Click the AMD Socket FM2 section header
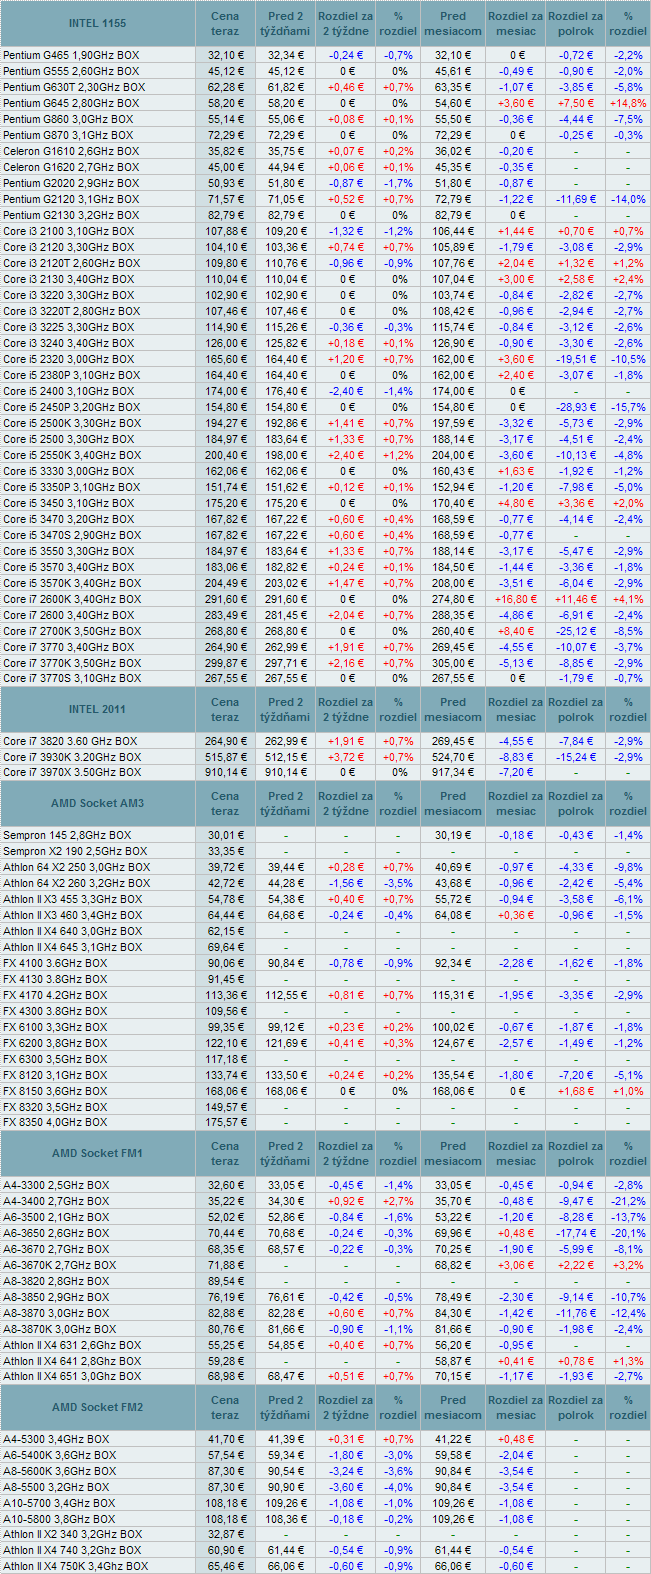651x1574 pixels. [x=97, y=1408]
